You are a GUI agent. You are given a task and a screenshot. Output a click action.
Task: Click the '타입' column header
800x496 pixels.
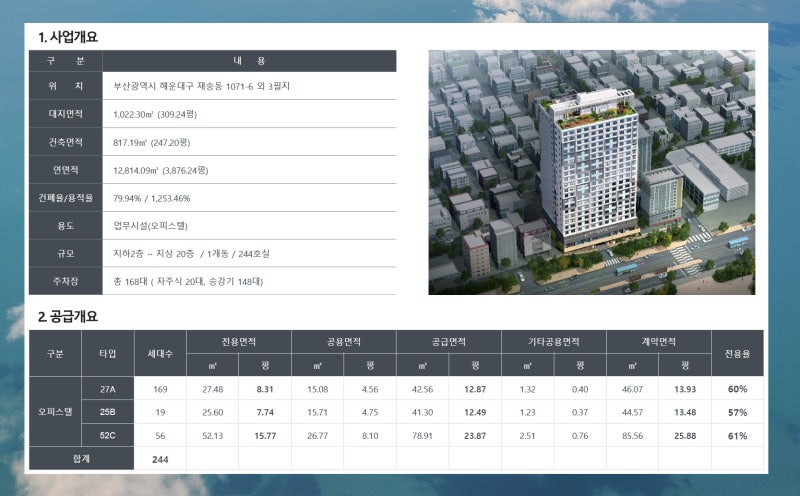108,353
